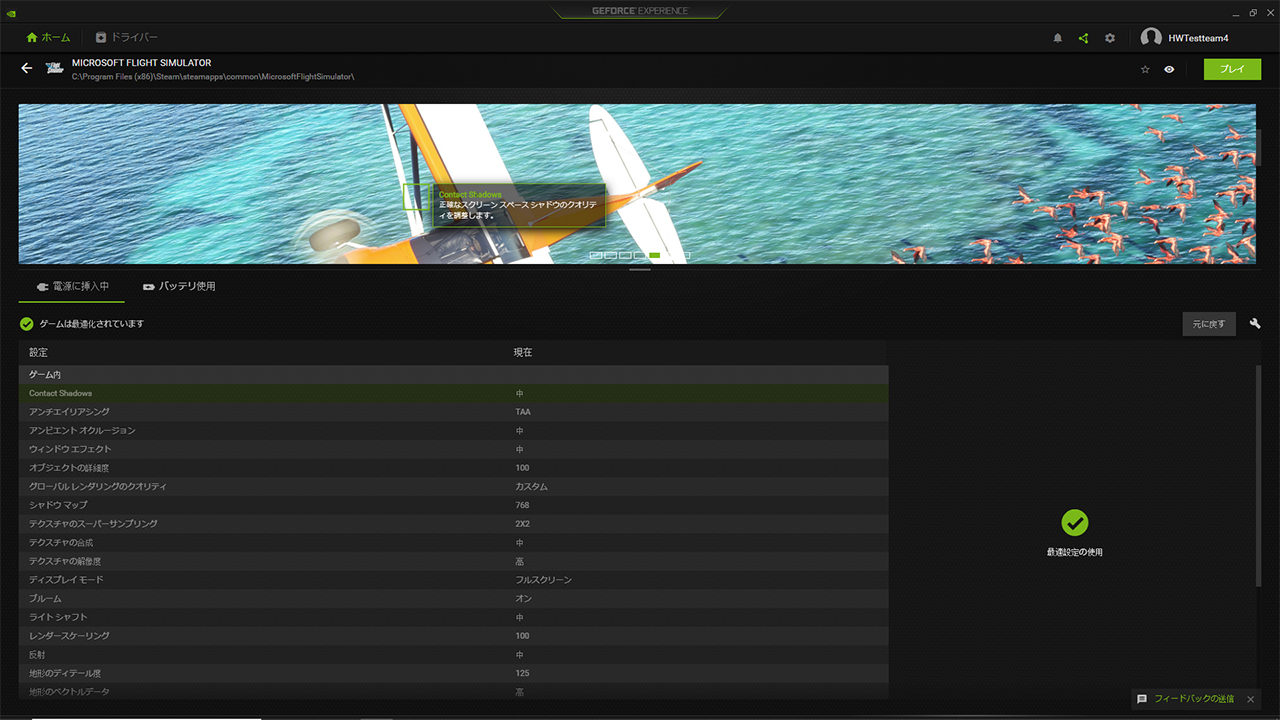Image resolution: width=1280 pixels, height=720 pixels.
Task: Select the オブジェクトの詳細度 row
Action: pos(453,468)
